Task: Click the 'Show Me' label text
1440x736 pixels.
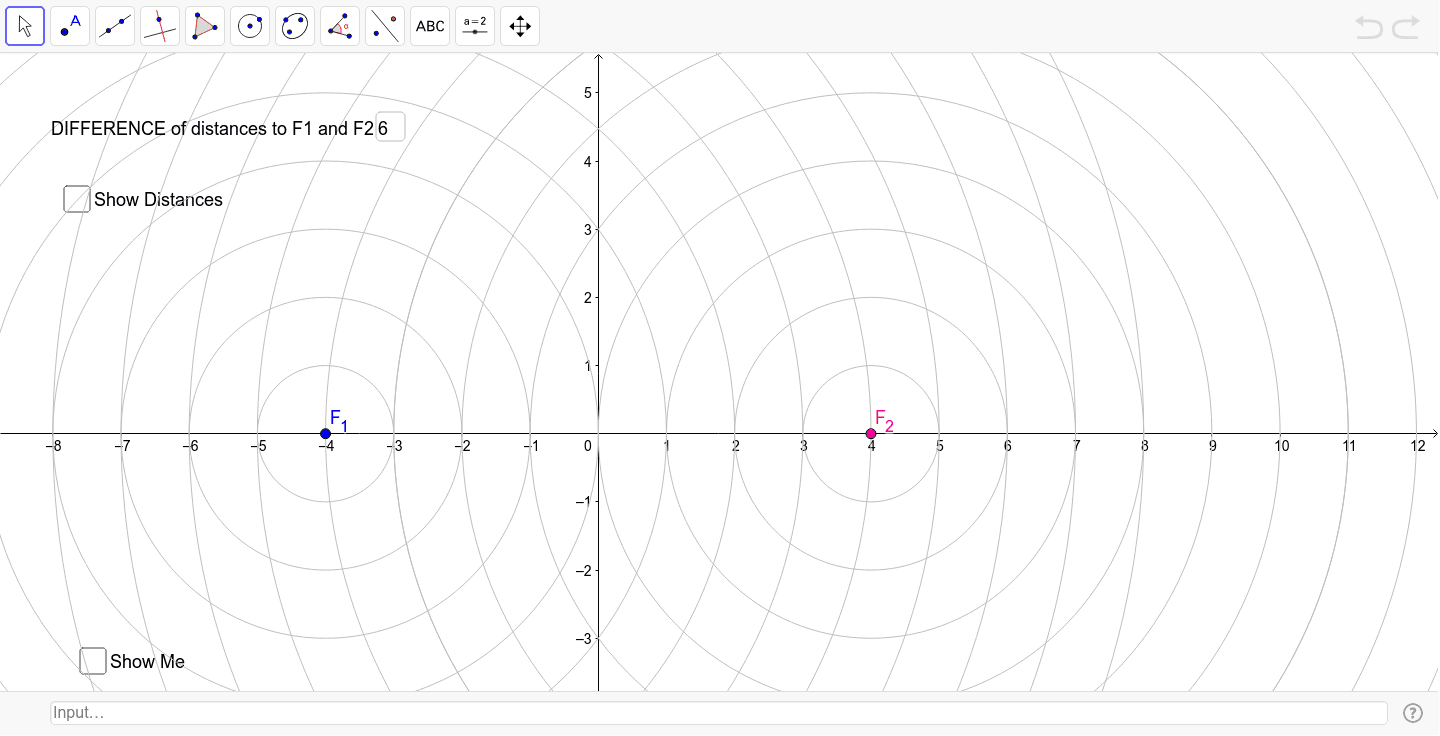Action: pos(147,662)
